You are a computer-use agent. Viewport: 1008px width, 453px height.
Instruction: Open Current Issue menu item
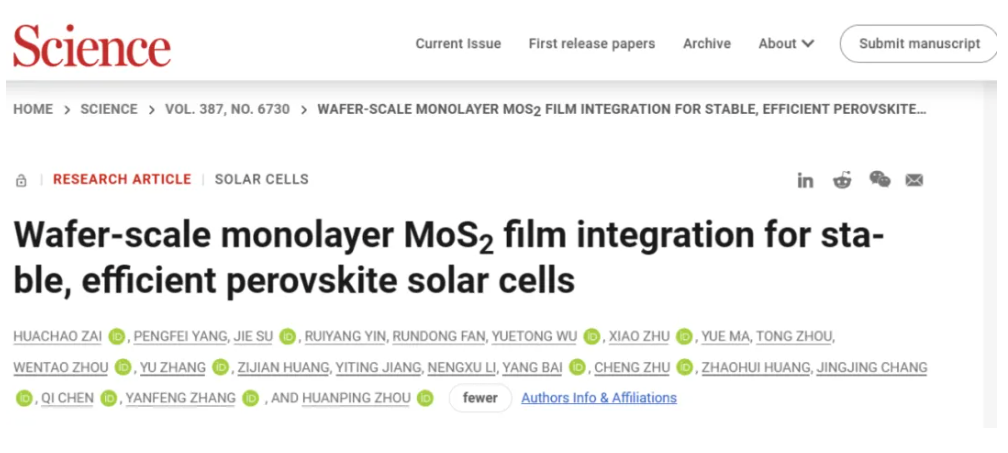(x=458, y=44)
